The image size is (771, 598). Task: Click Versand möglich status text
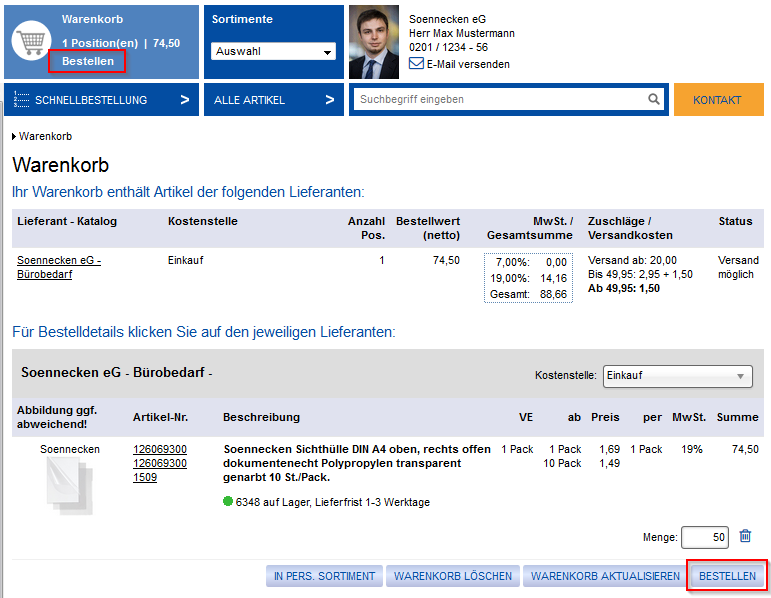coord(738,267)
